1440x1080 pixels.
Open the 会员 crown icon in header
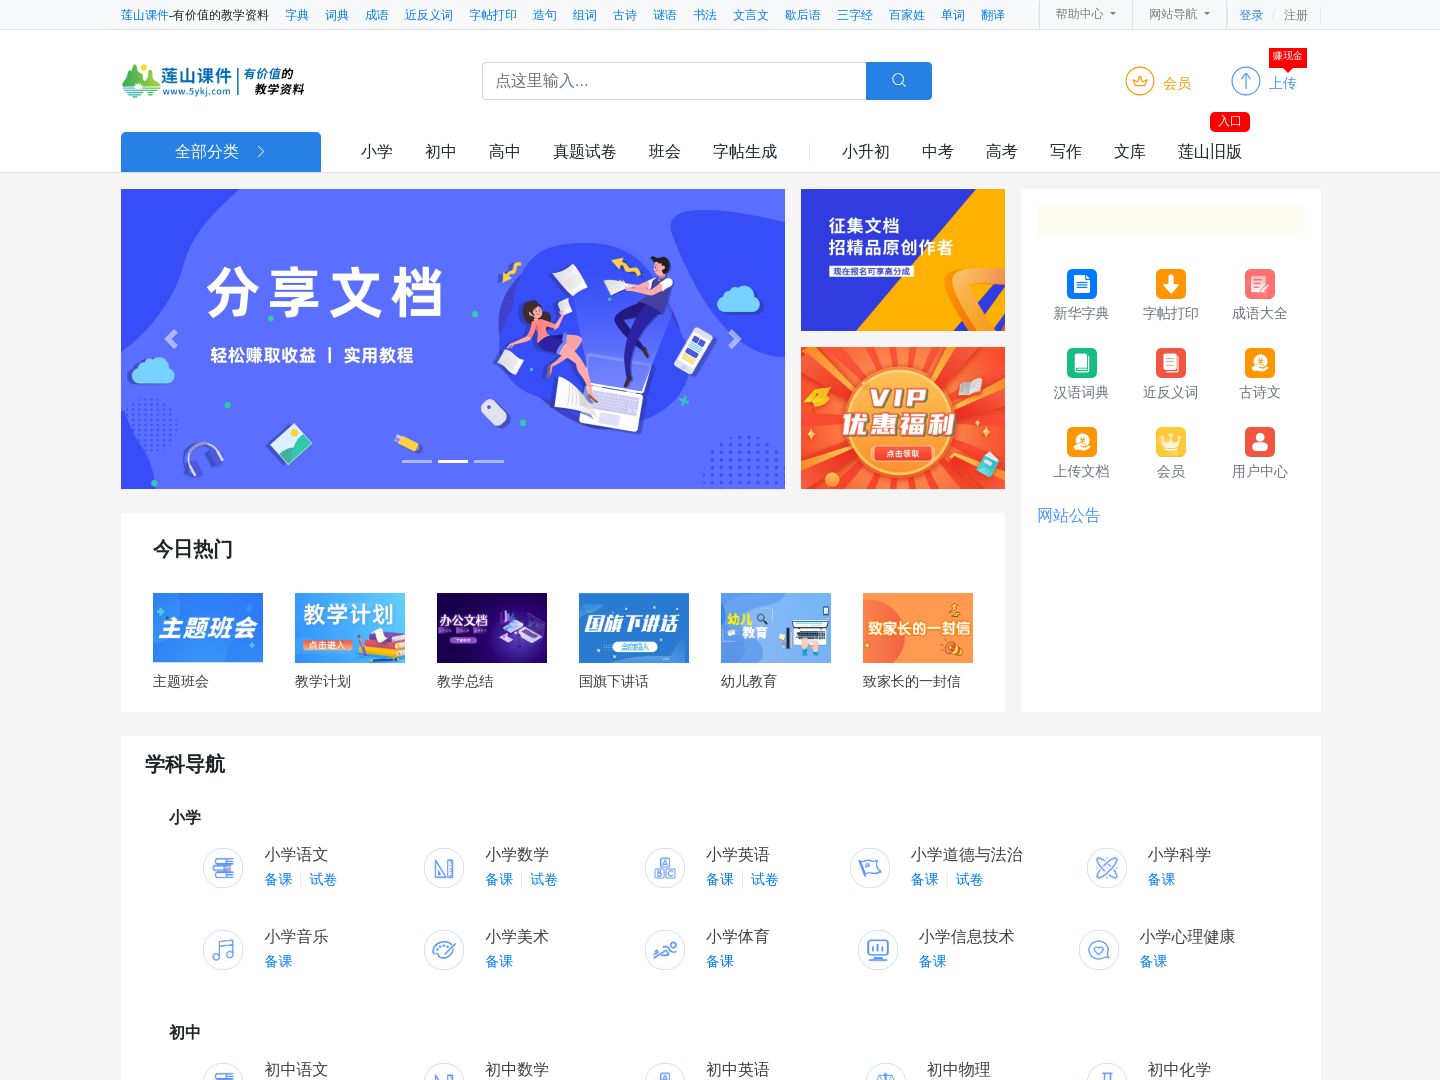(x=1140, y=81)
